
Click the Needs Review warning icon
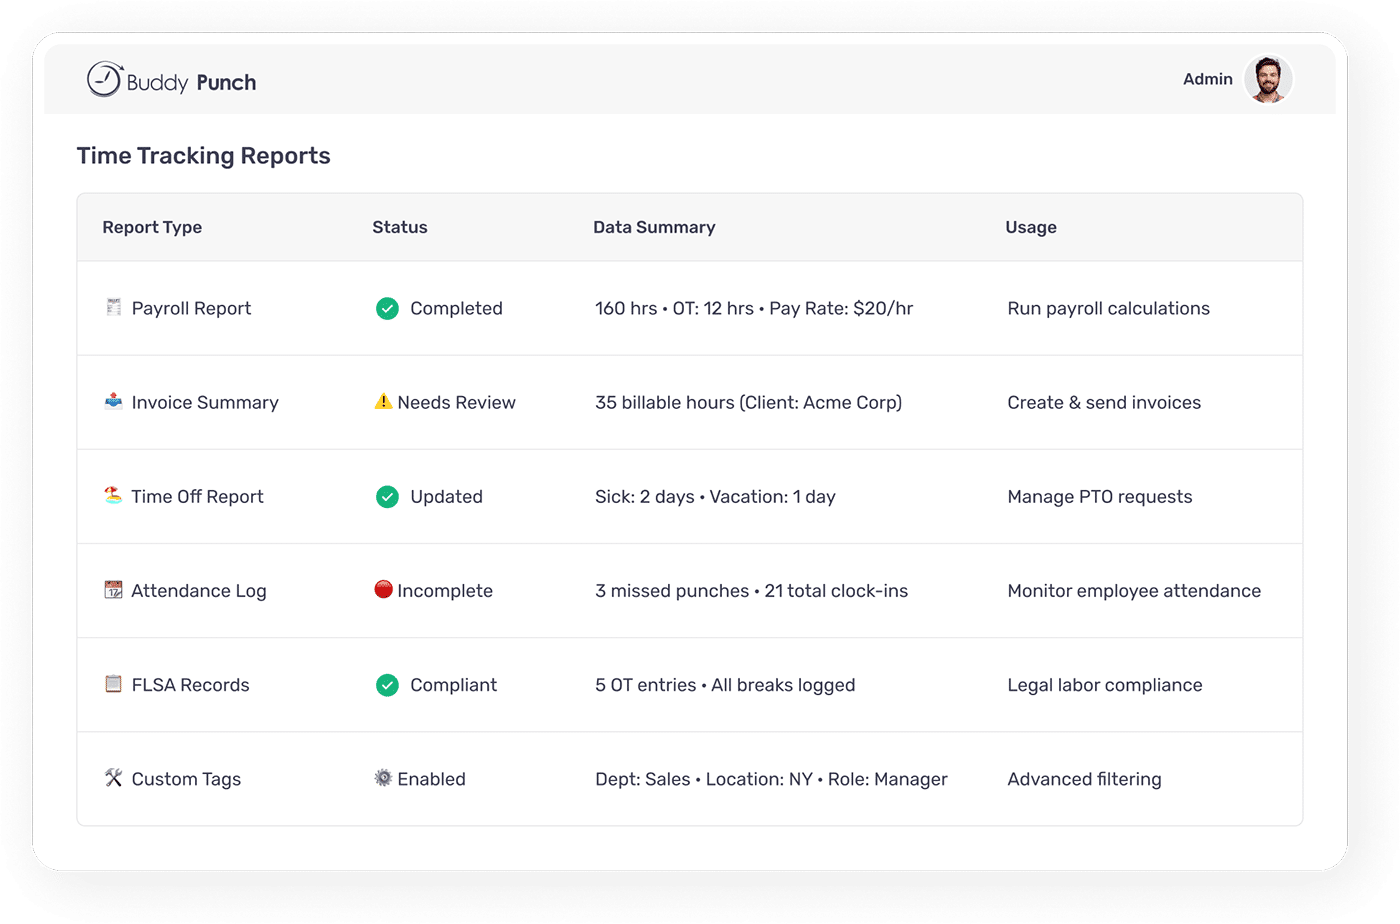click(383, 401)
